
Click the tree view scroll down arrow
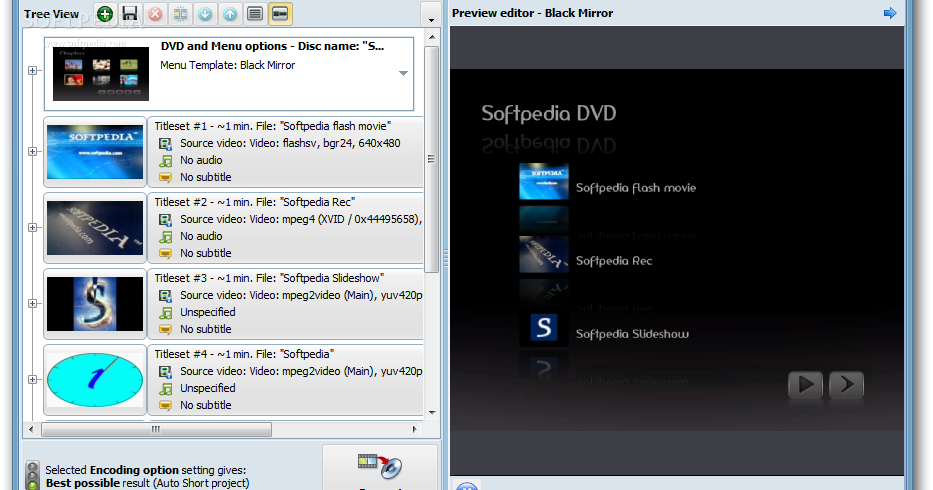(x=432, y=413)
